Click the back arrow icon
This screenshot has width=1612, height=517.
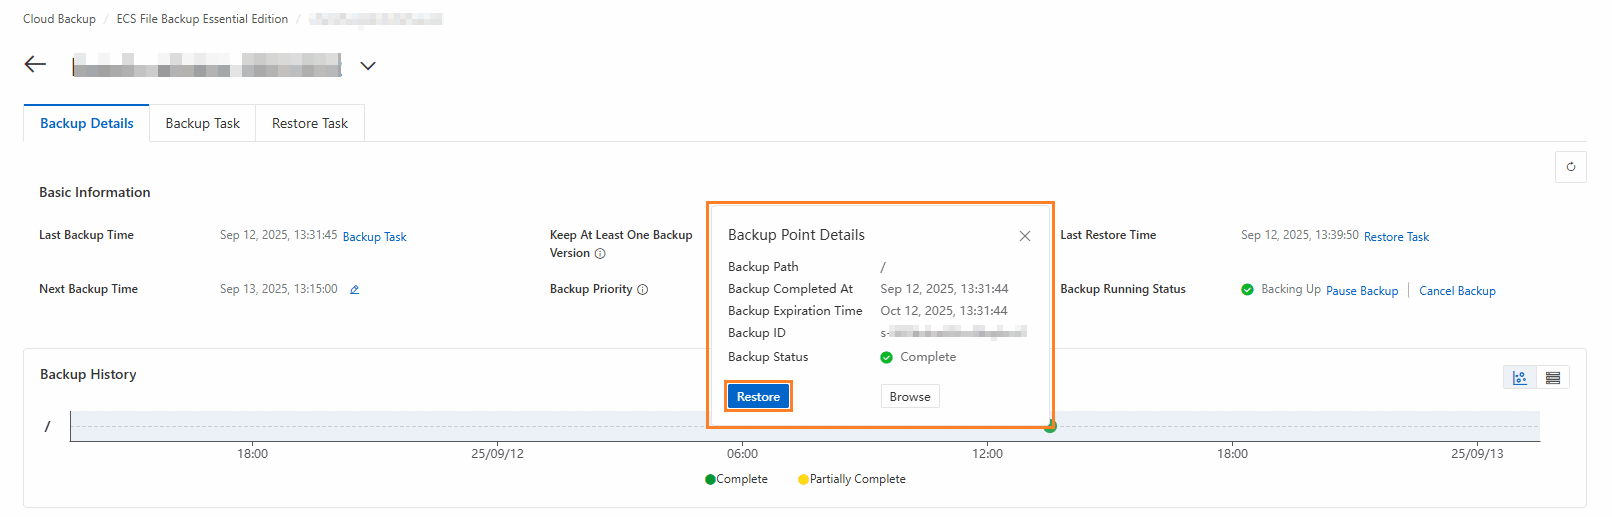(x=35, y=65)
